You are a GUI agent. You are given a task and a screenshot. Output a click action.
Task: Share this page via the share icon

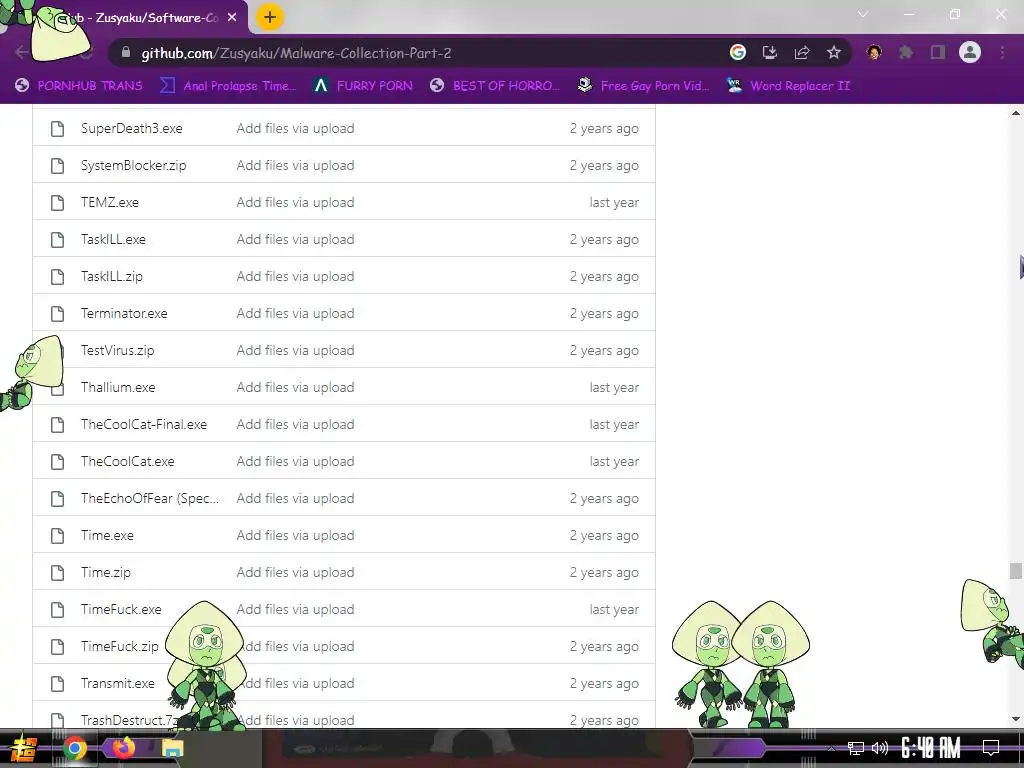tap(802, 53)
